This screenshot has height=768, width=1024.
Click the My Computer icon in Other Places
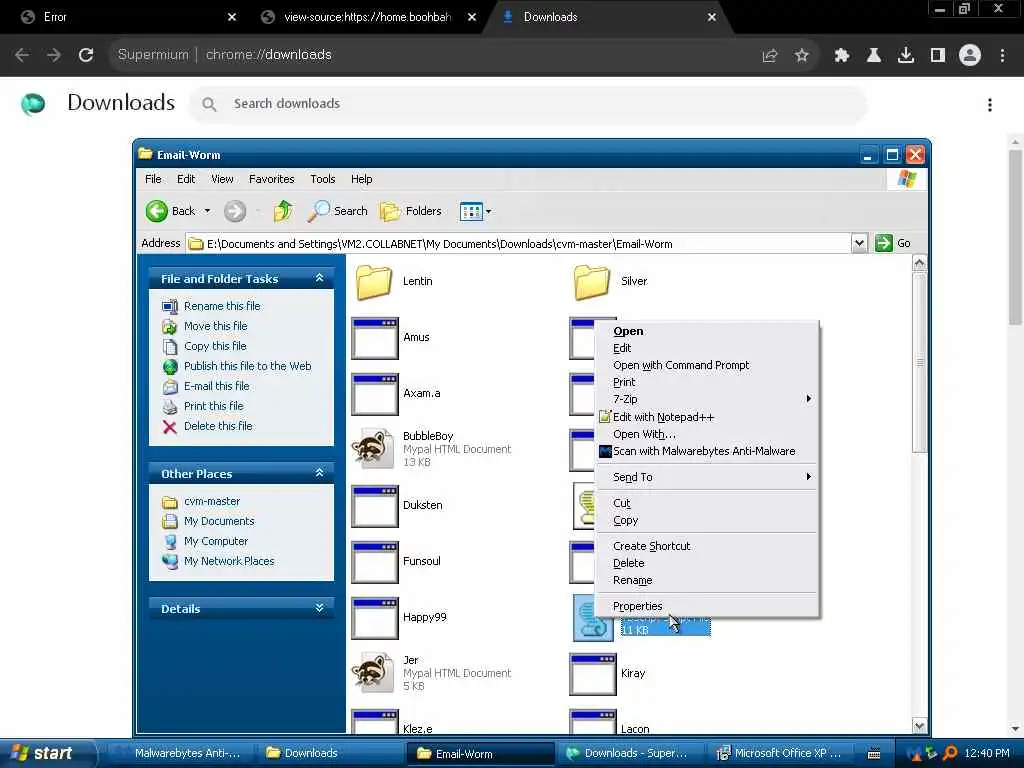point(170,541)
